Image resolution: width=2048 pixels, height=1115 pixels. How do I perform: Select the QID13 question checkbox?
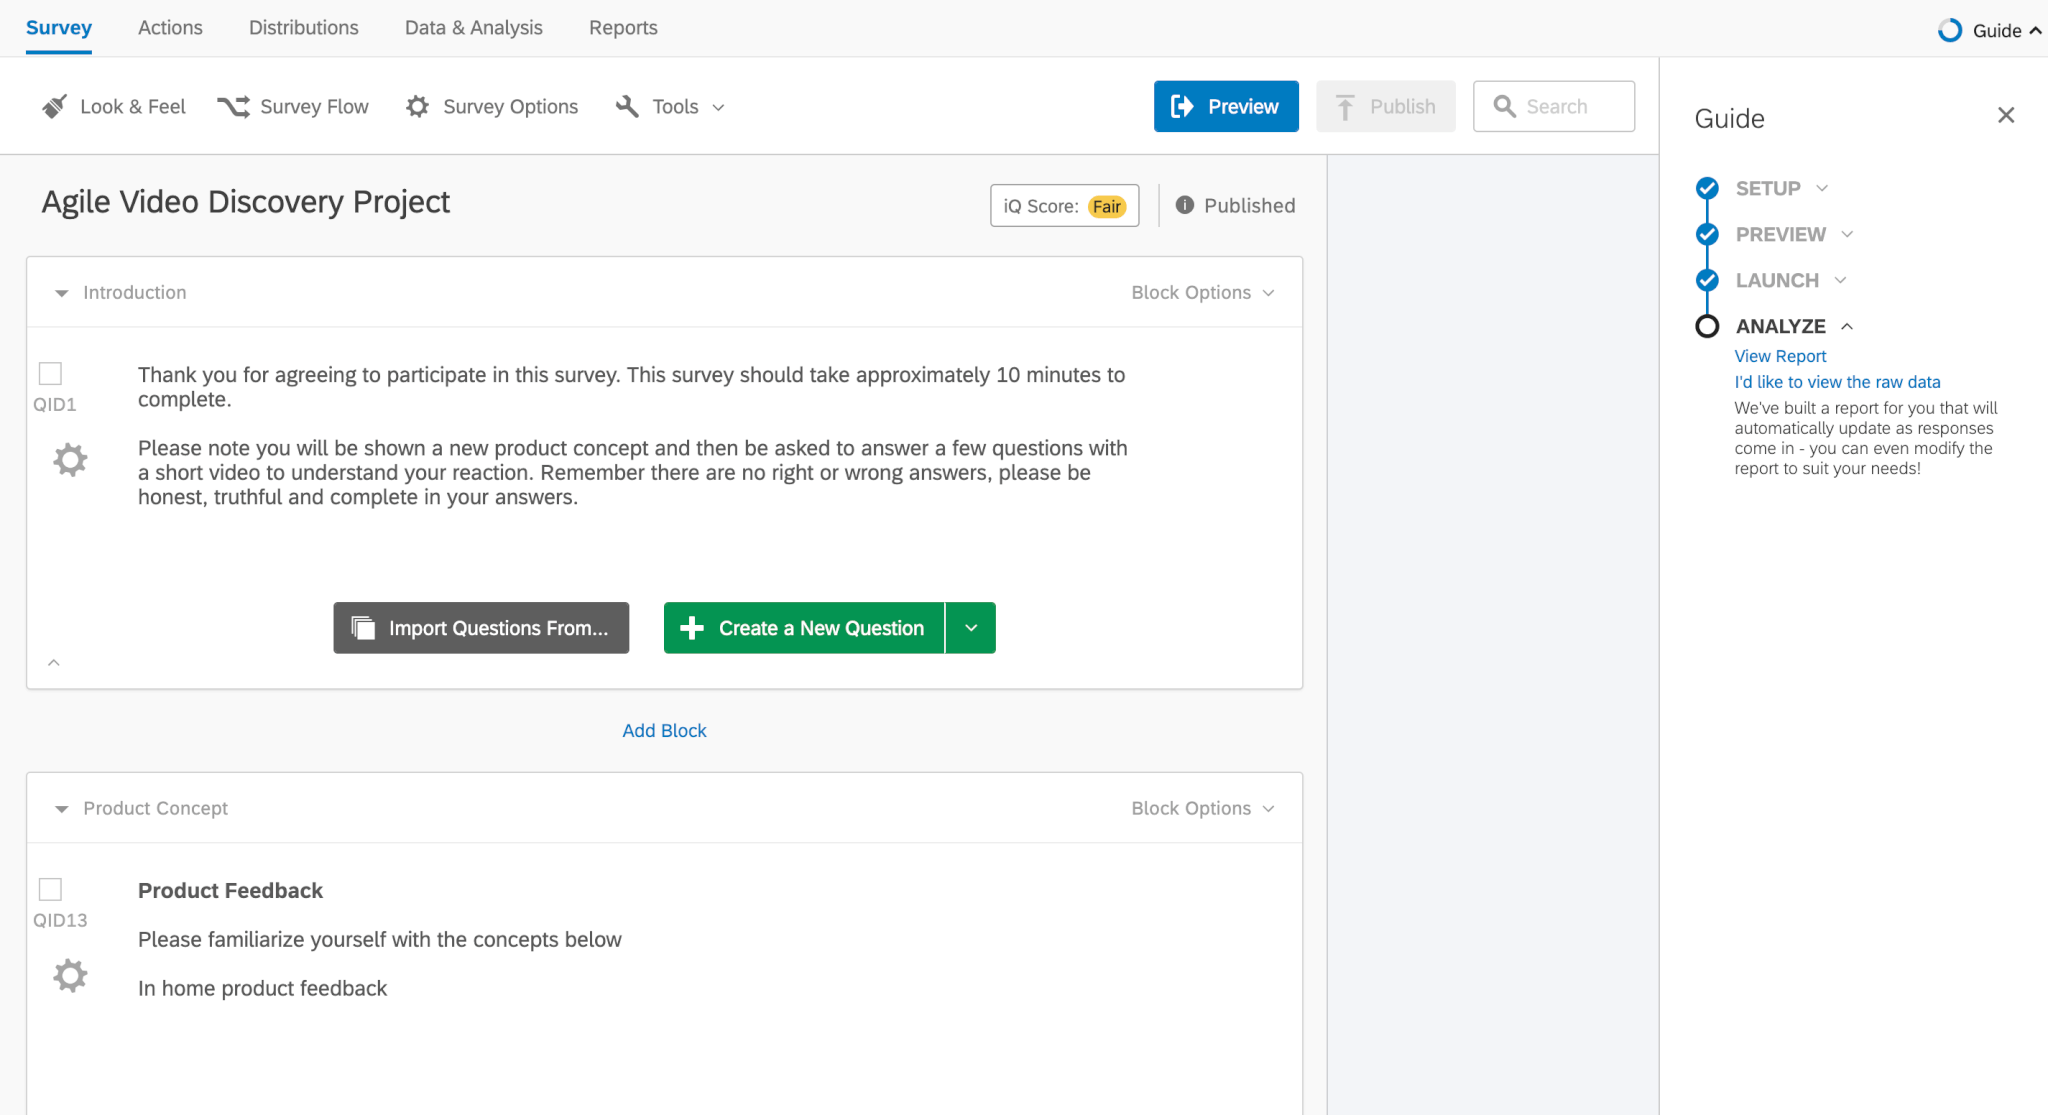pyautogui.click(x=50, y=889)
